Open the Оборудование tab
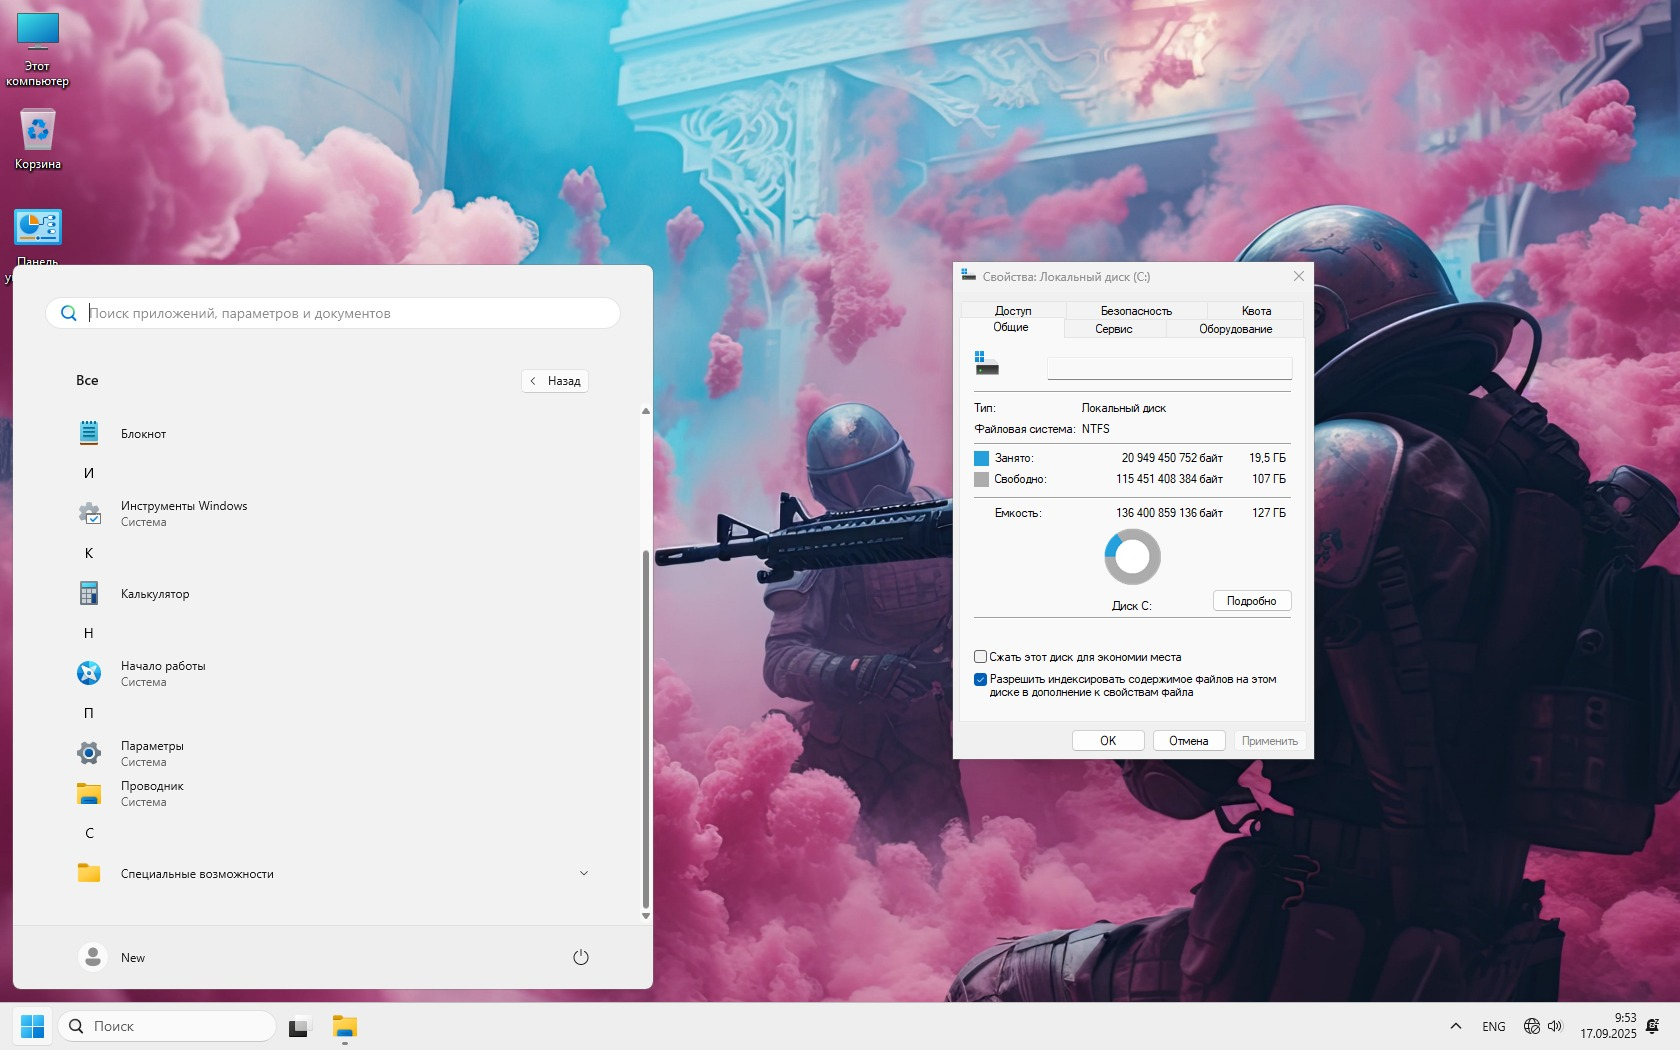Screen dimensions: 1680x1050 click(x=1236, y=329)
